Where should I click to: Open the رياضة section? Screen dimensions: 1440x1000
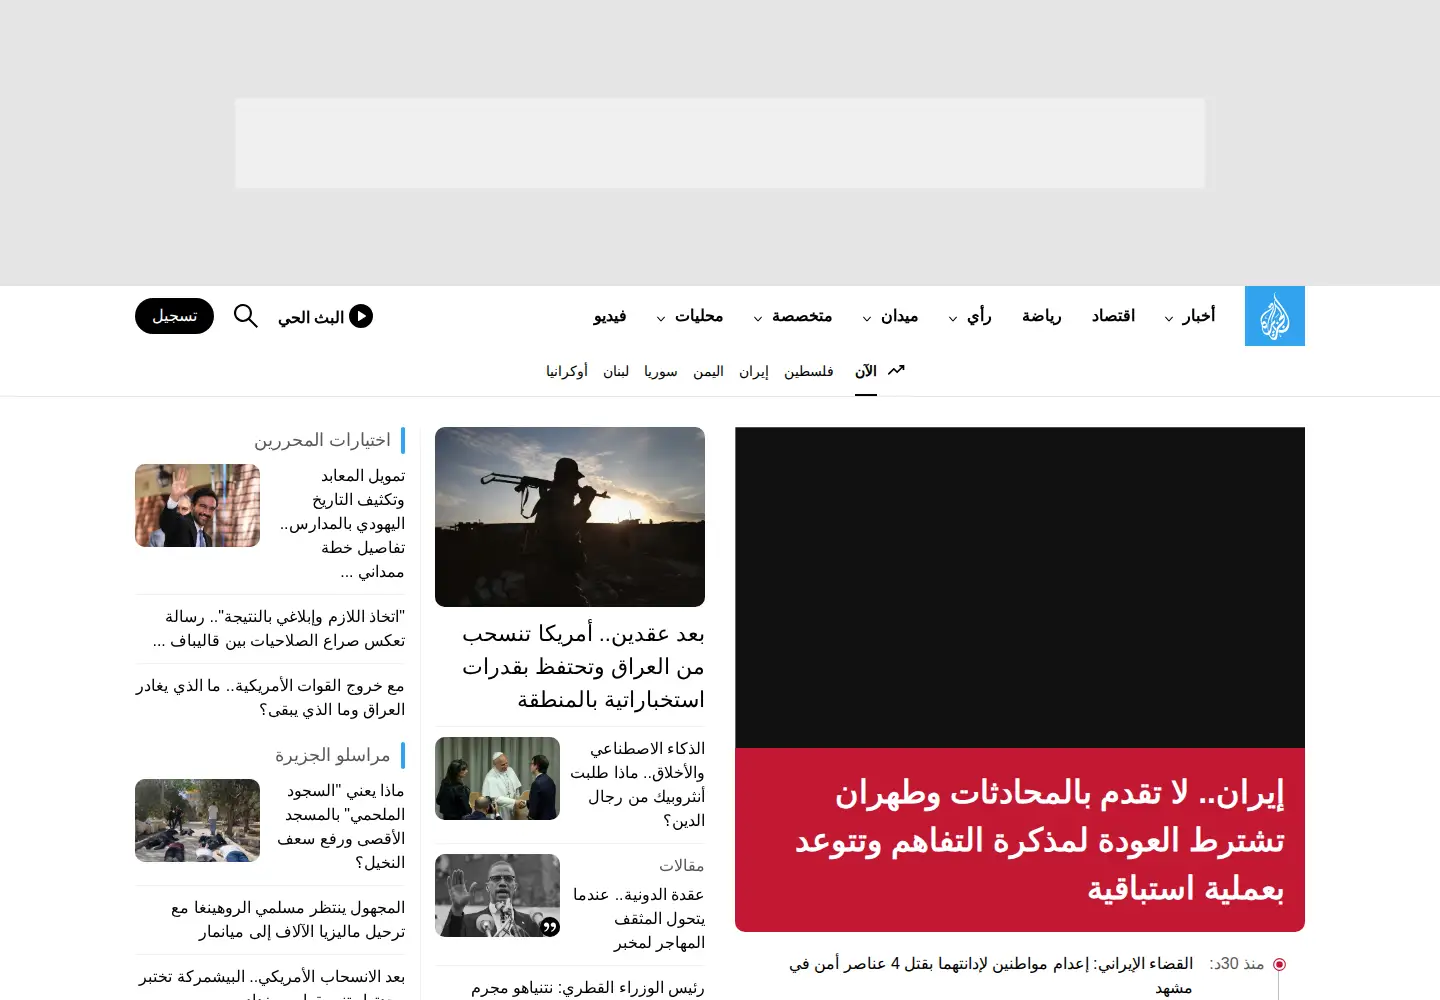[1041, 316]
